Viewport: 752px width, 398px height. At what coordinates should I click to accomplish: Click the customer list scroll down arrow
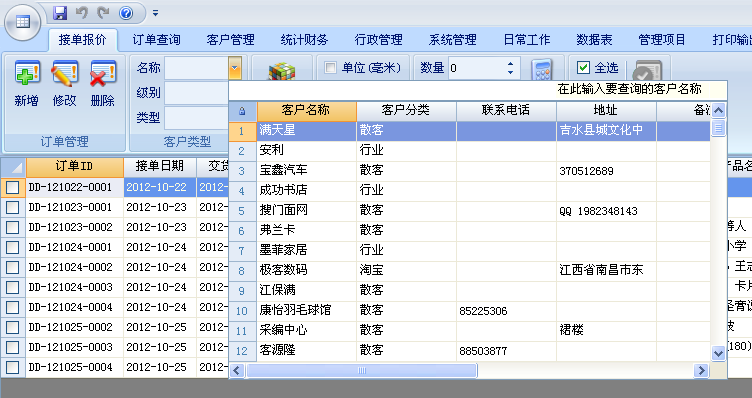click(x=718, y=354)
